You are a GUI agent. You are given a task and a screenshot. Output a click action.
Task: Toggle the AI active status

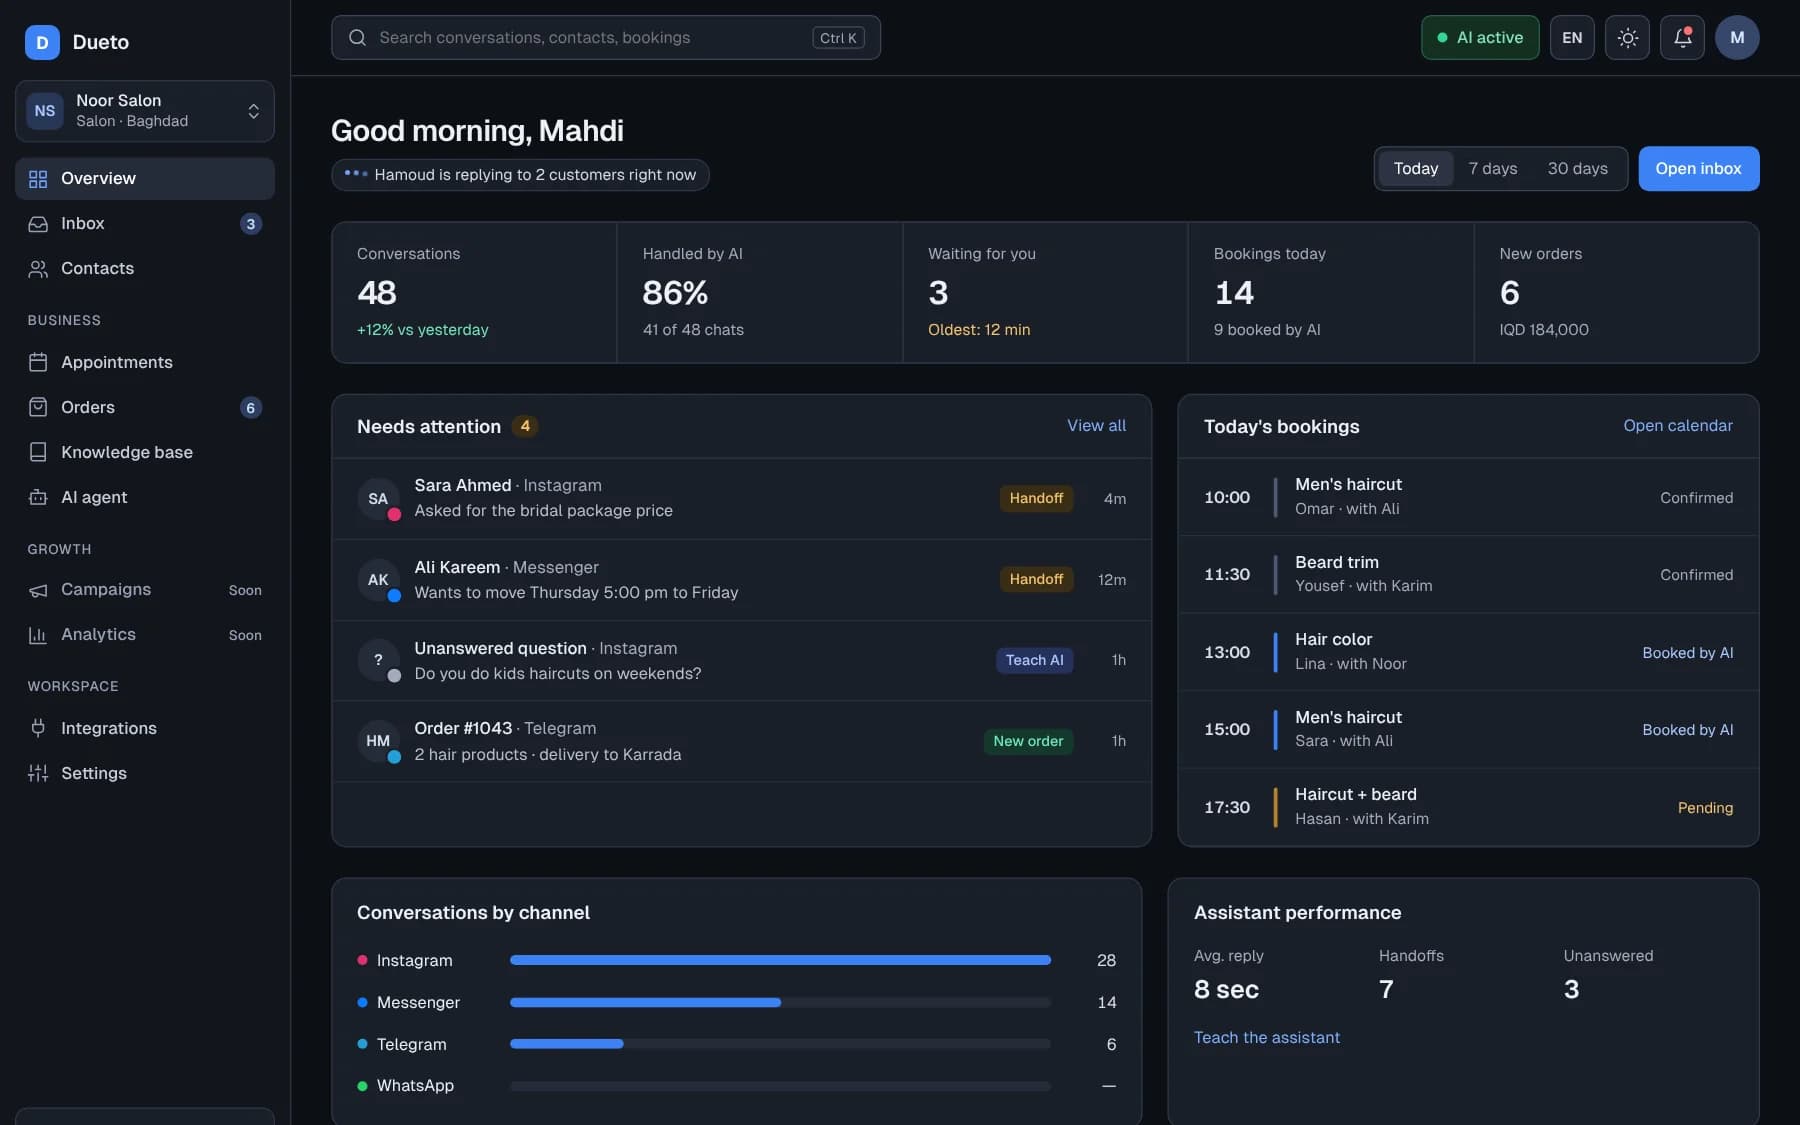pyautogui.click(x=1480, y=38)
